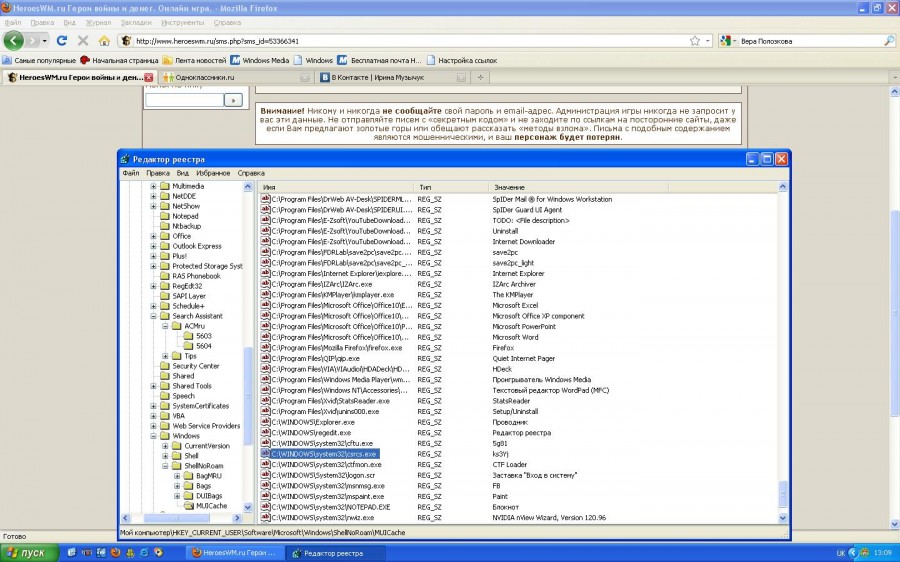Expand the Outlook Express registry key
Screen dimensions: 900x562
pyautogui.click(x=153, y=246)
